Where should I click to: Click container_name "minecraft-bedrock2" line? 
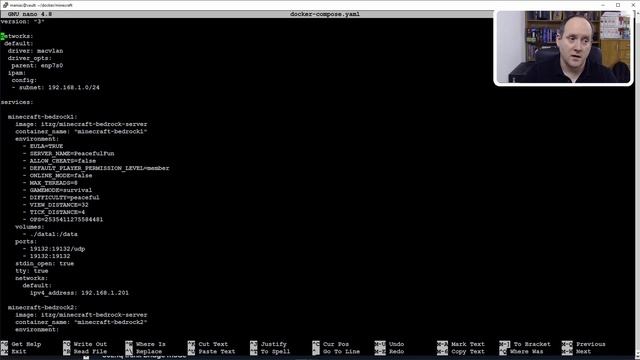tap(81, 323)
